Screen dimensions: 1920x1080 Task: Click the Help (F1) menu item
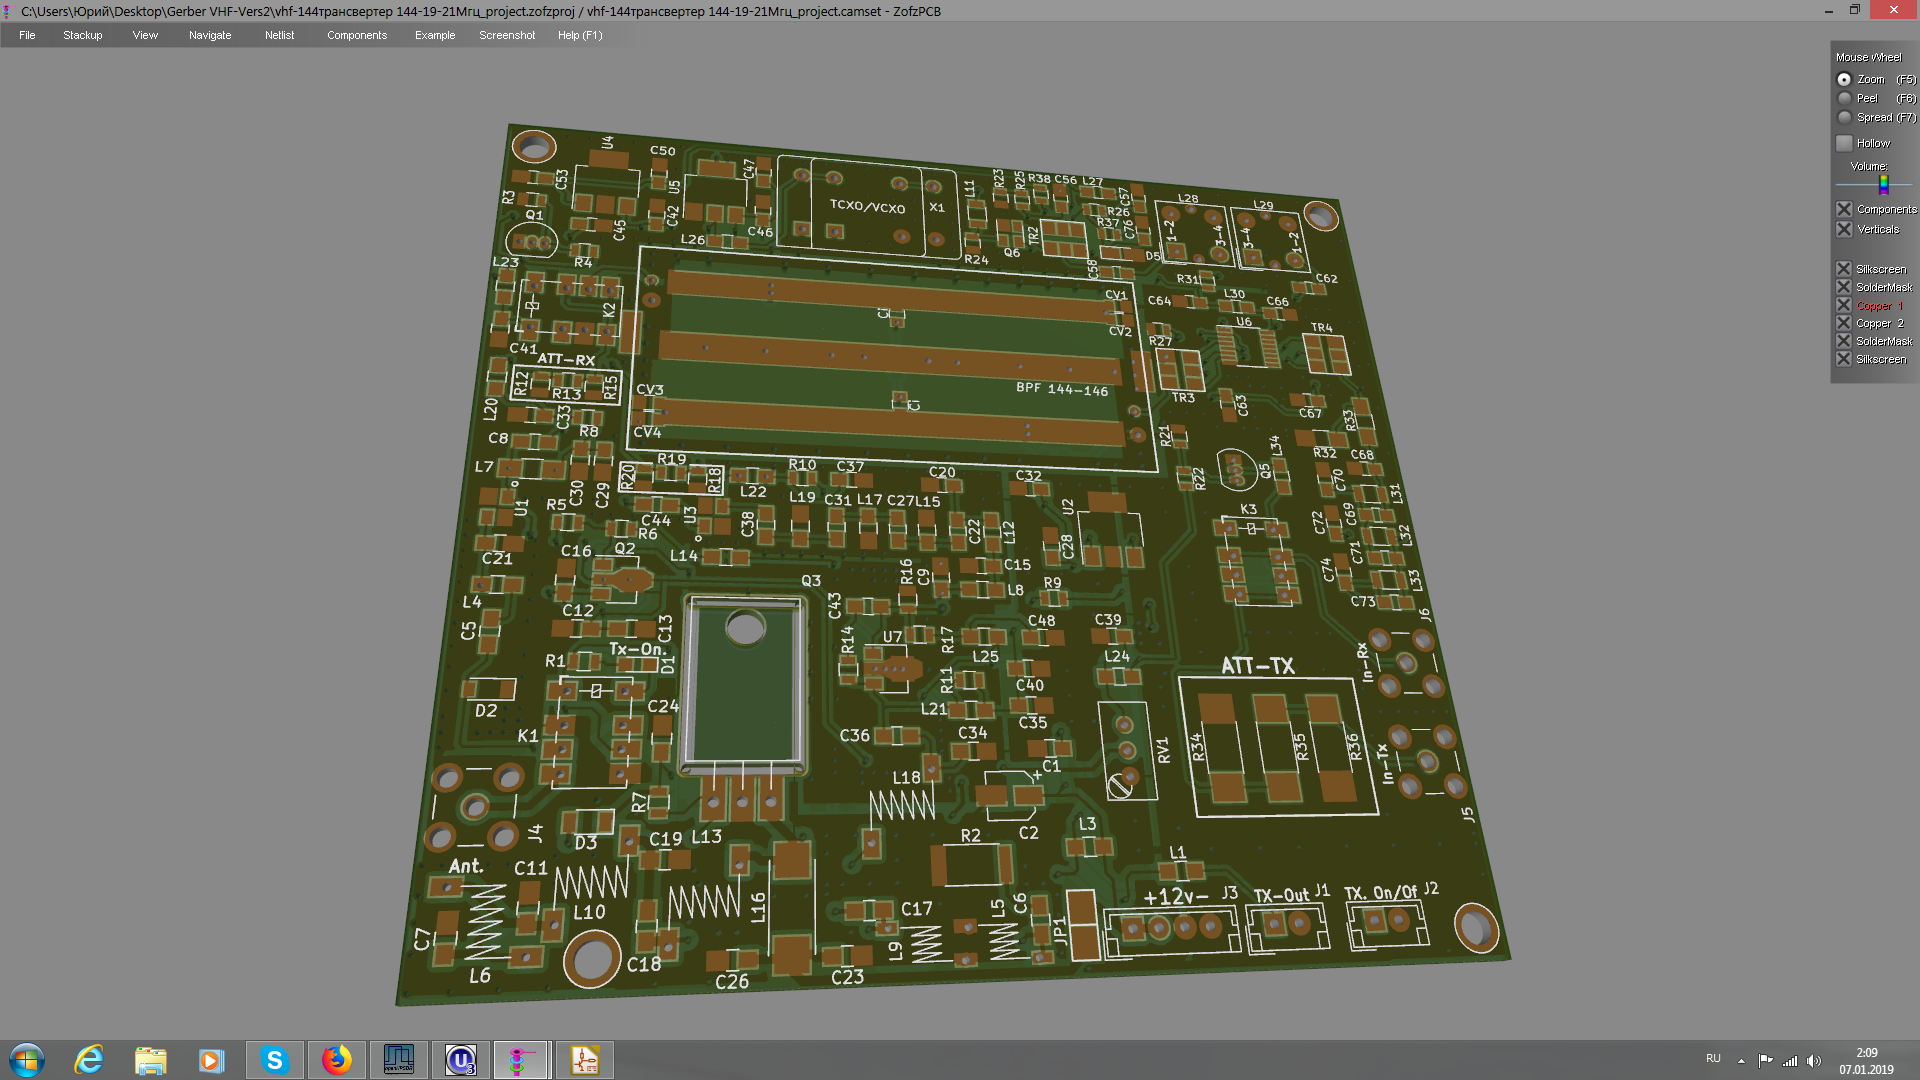click(580, 35)
